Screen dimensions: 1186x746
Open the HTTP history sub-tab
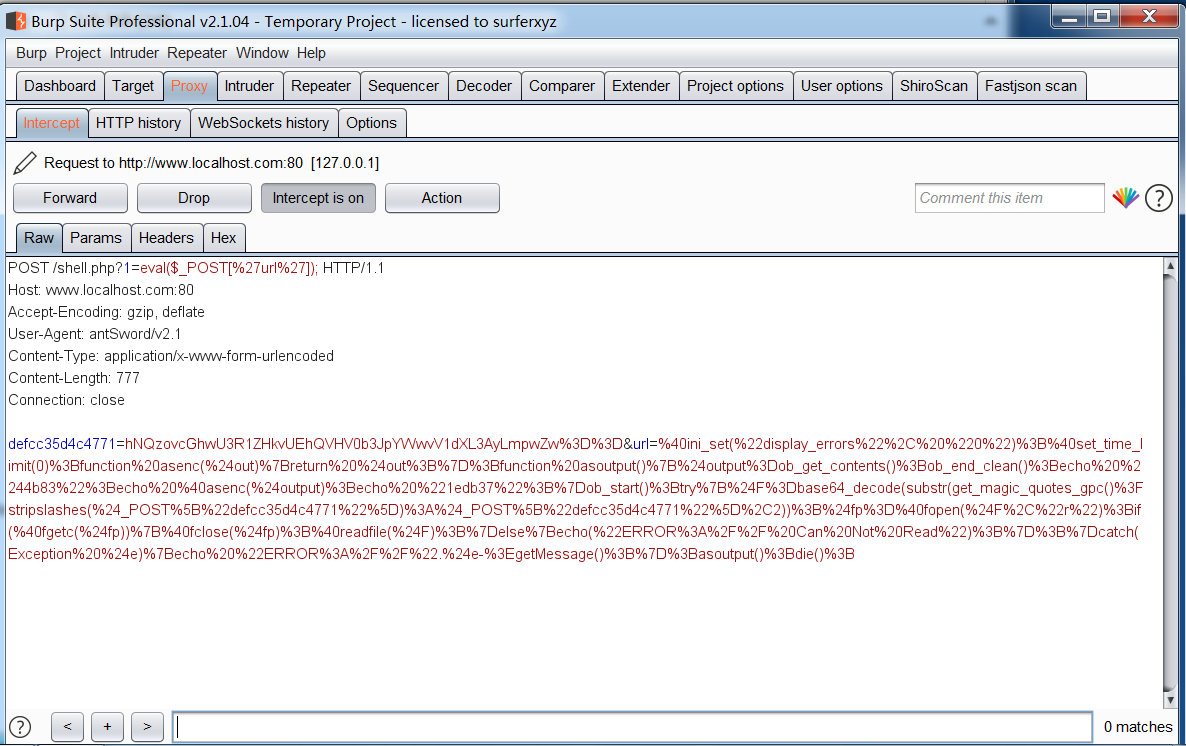tap(138, 123)
